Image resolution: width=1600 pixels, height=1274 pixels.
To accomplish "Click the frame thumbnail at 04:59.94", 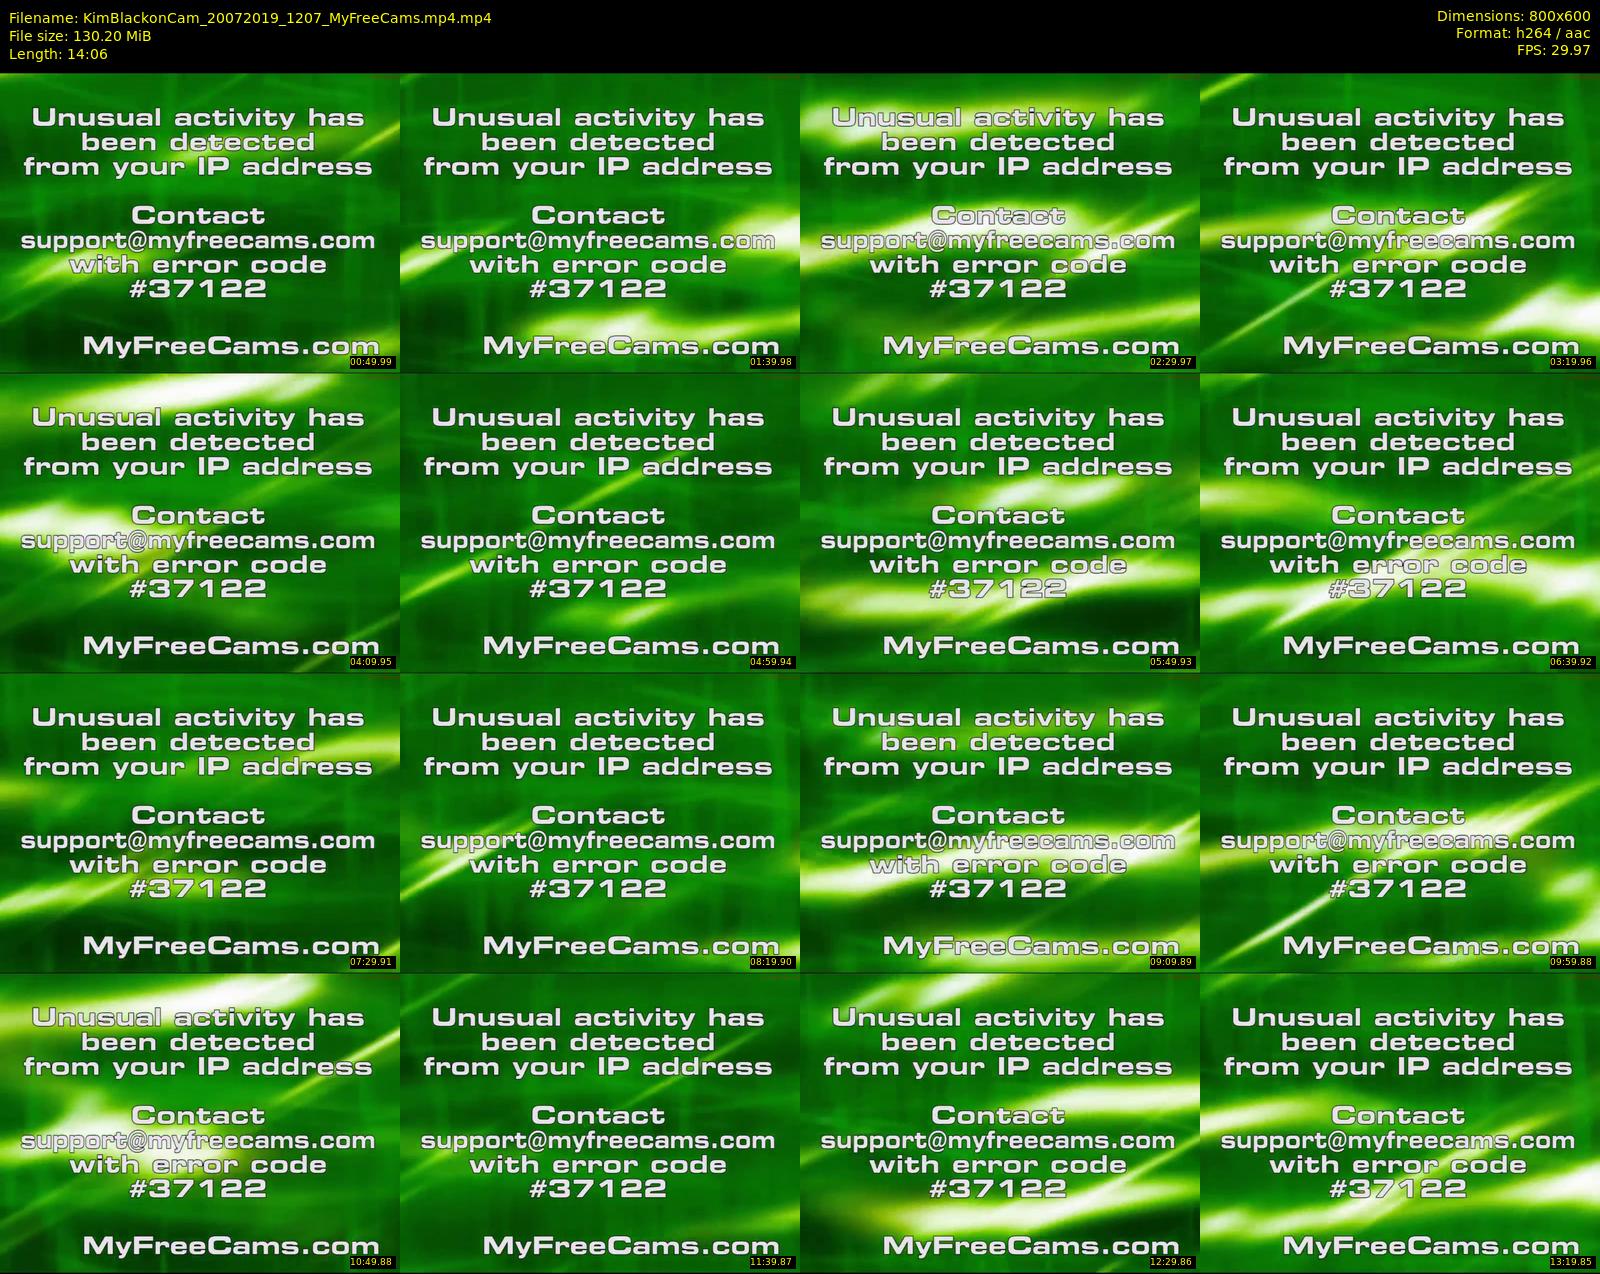I will click(x=599, y=522).
